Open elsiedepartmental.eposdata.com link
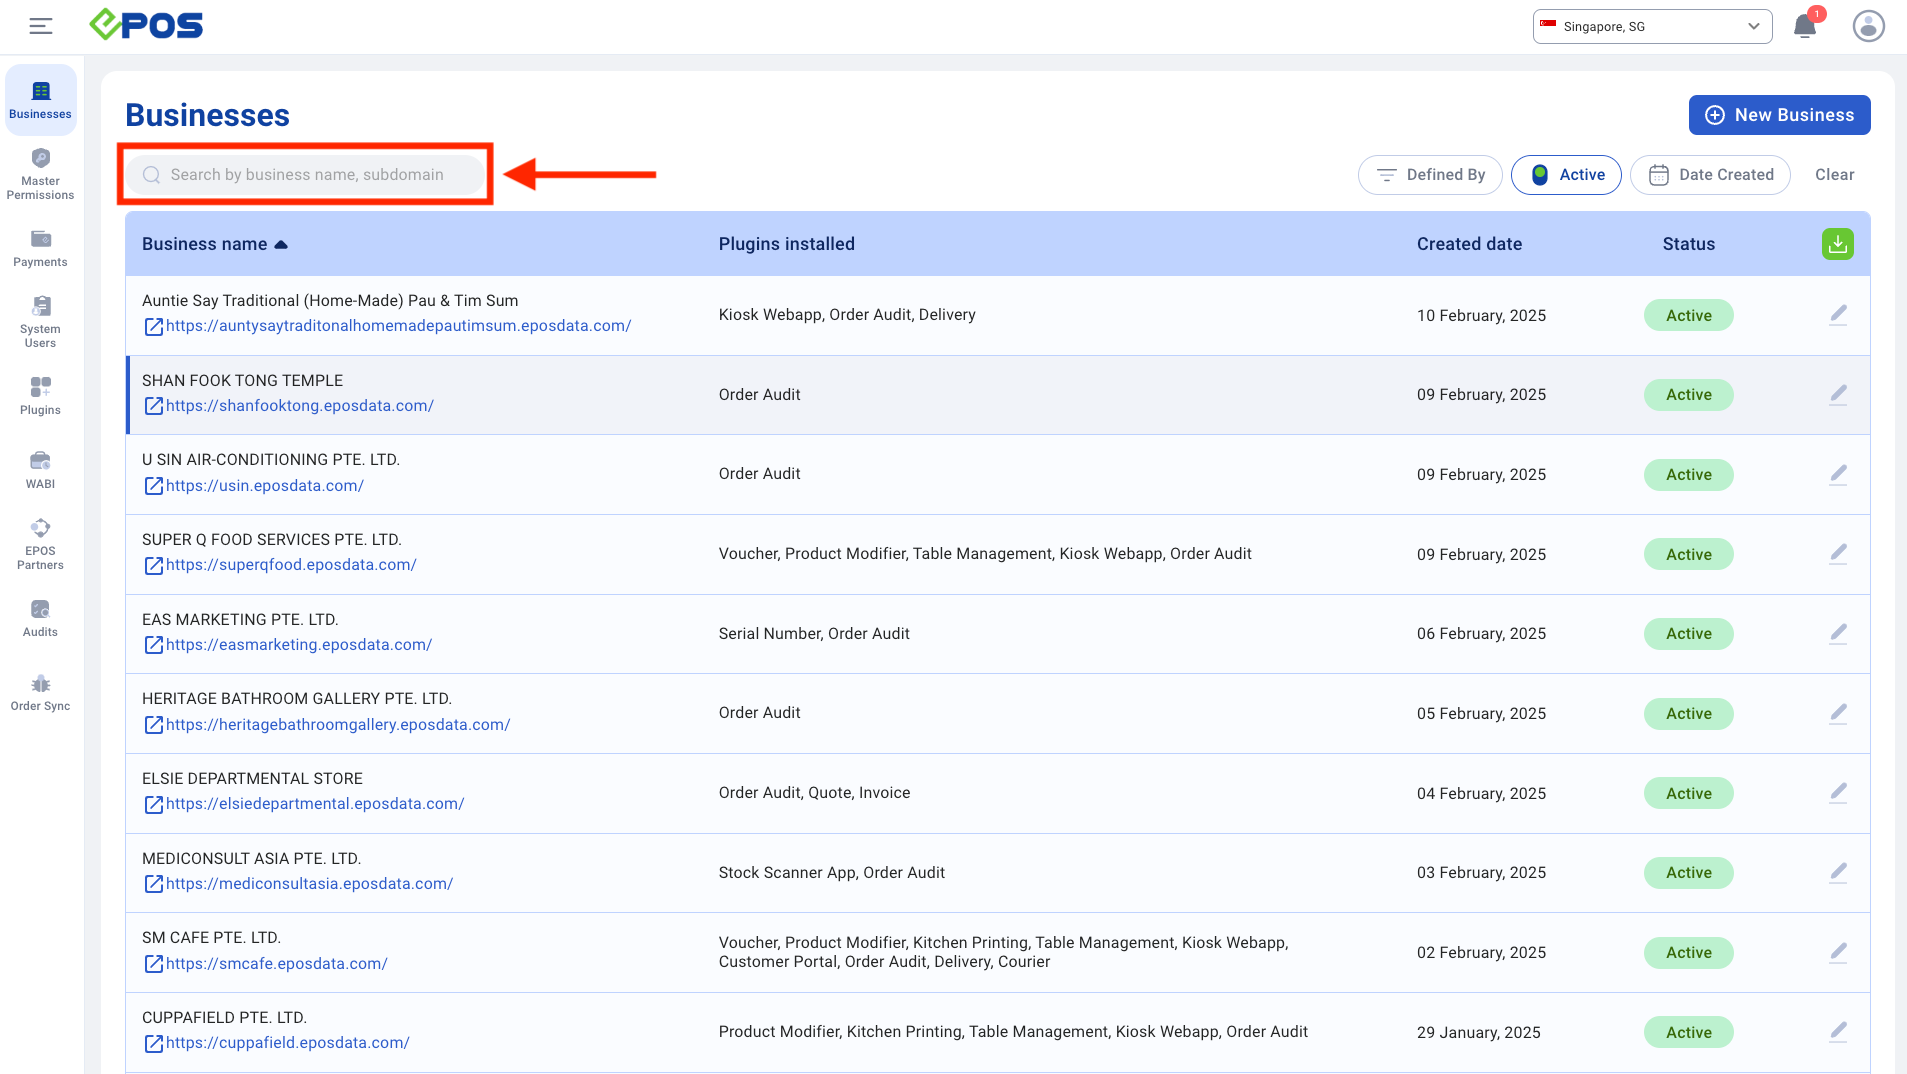Viewport: 1907px width, 1074px height. tap(315, 804)
